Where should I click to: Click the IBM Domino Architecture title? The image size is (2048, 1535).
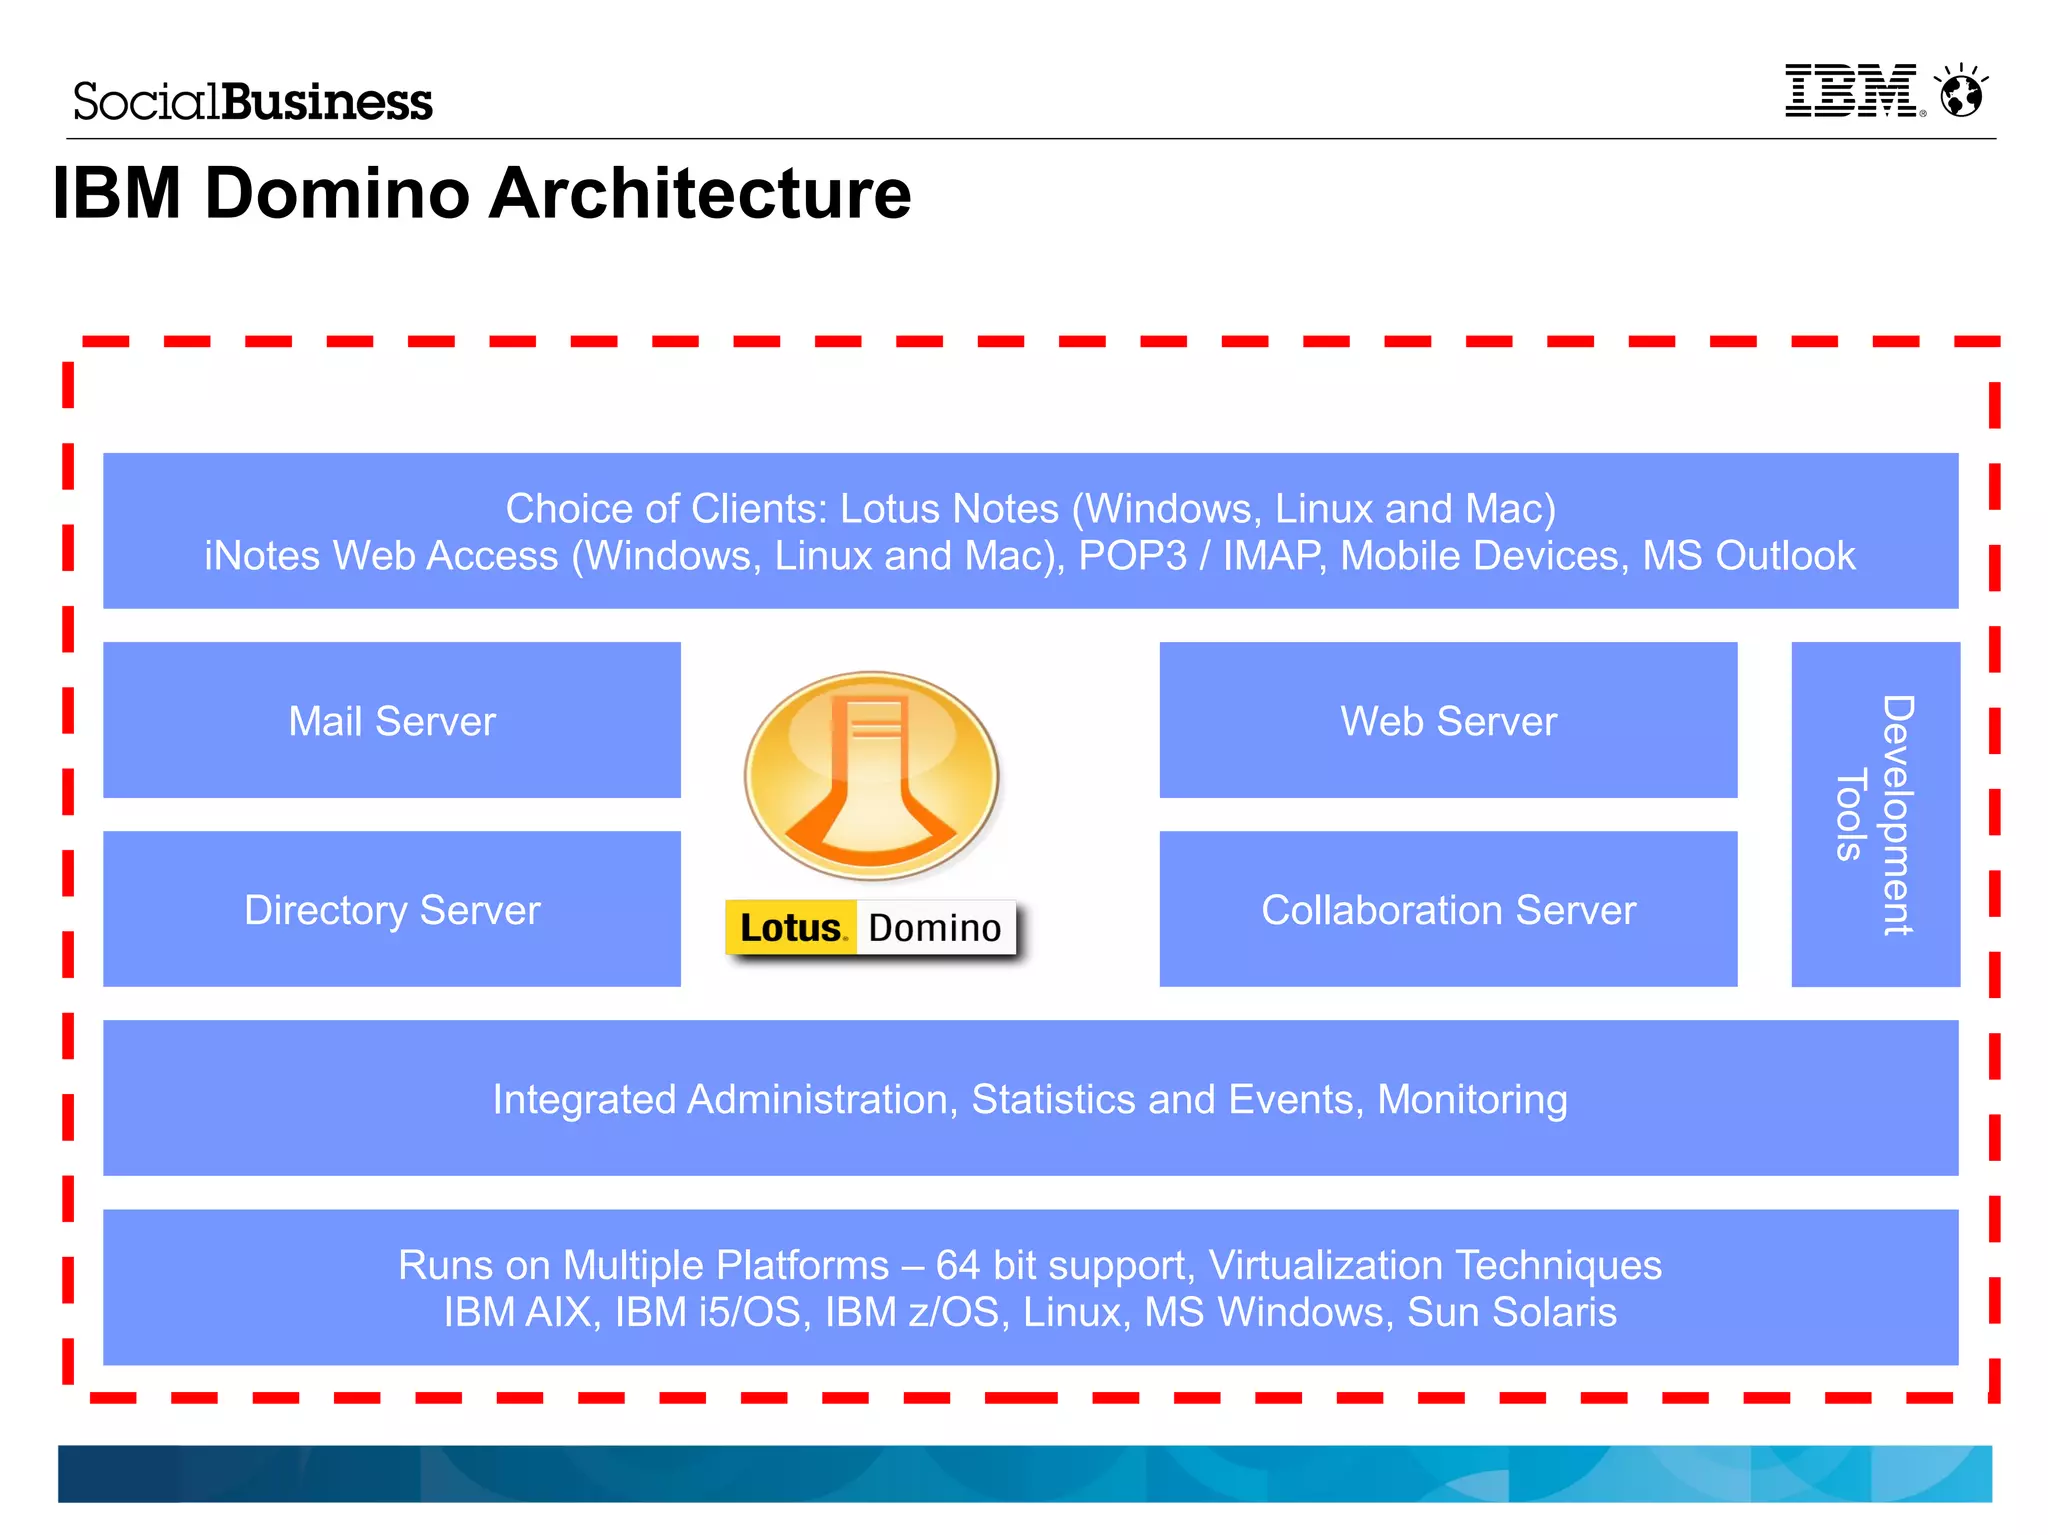pyautogui.click(x=482, y=193)
